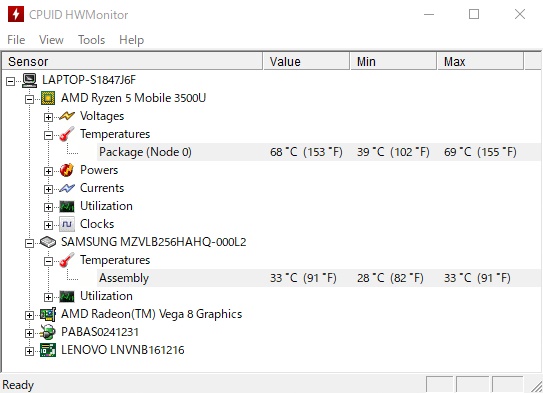The height and width of the screenshot is (393, 543).
Task: Collapse the SAMSUNG Temperatures node
Action: pyautogui.click(x=48, y=261)
